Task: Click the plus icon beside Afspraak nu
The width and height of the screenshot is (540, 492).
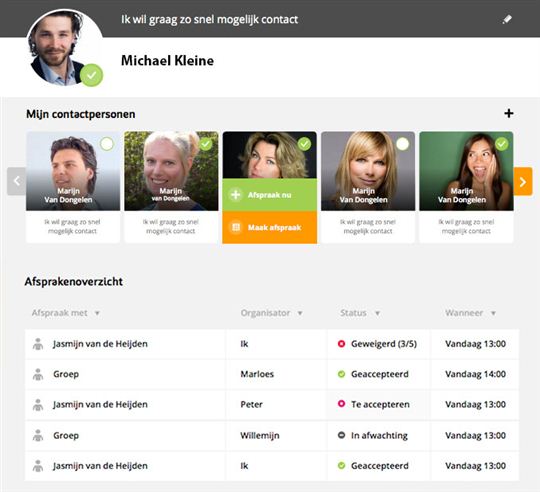Action: point(236,195)
